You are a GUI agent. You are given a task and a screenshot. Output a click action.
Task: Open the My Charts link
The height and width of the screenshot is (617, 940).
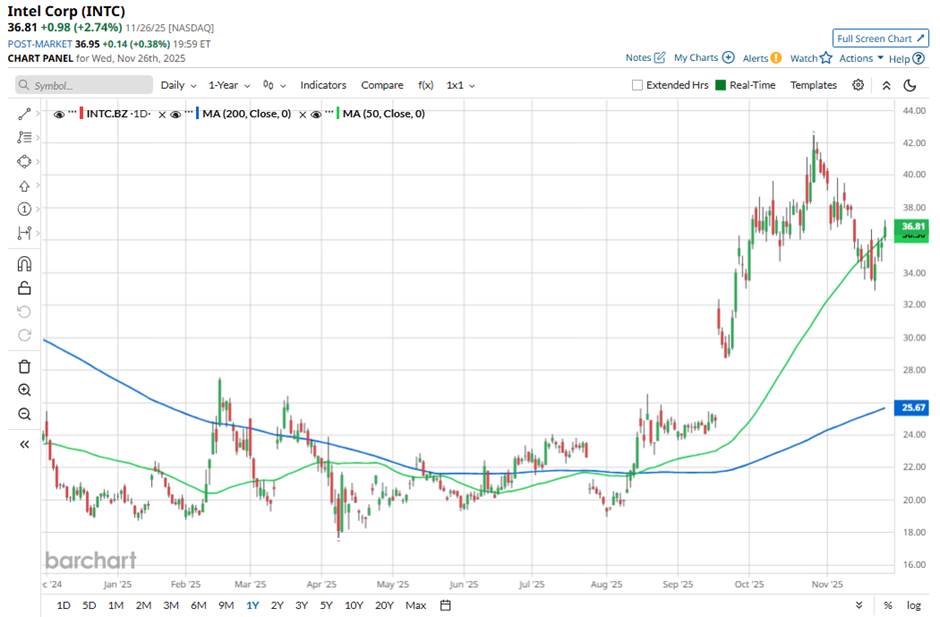pyautogui.click(x=704, y=58)
